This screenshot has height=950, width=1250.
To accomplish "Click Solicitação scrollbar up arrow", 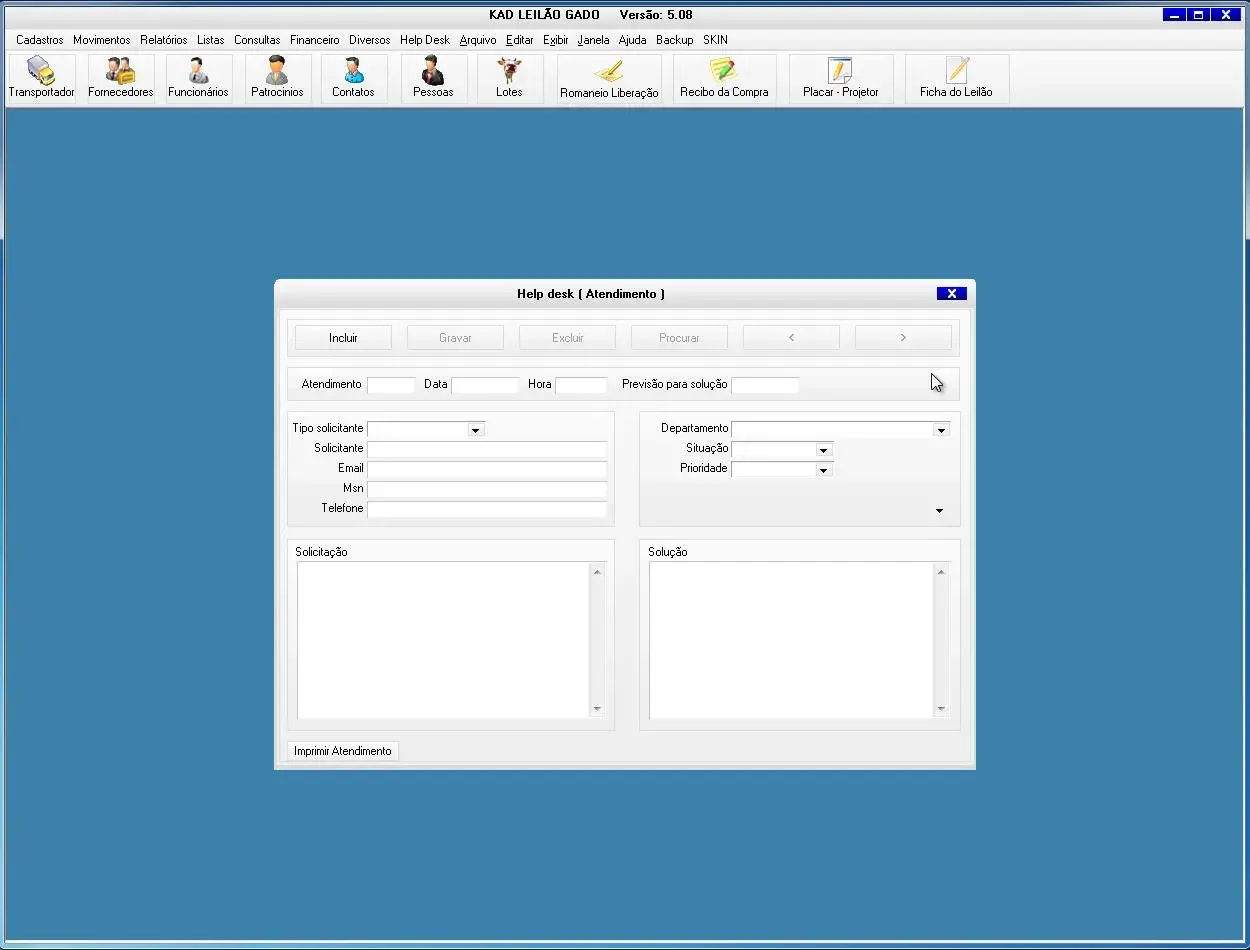I will point(597,572).
